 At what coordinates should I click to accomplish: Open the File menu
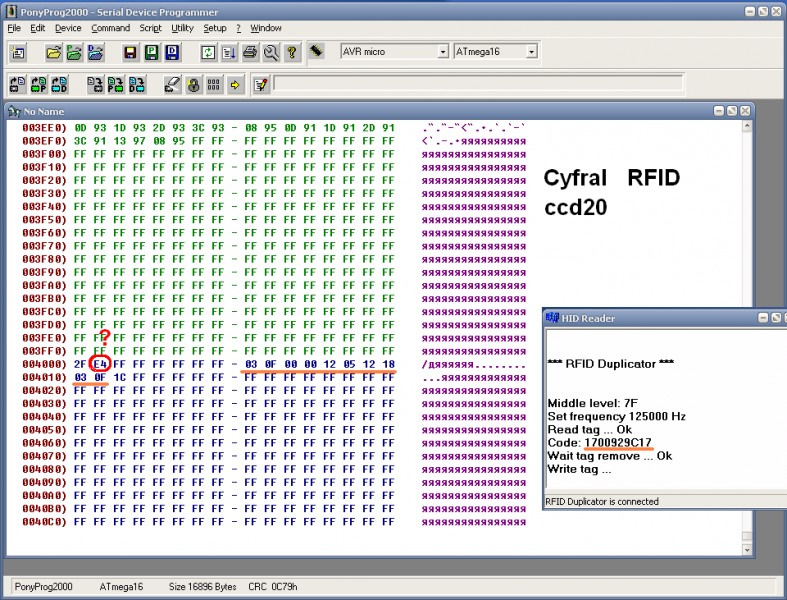14,28
